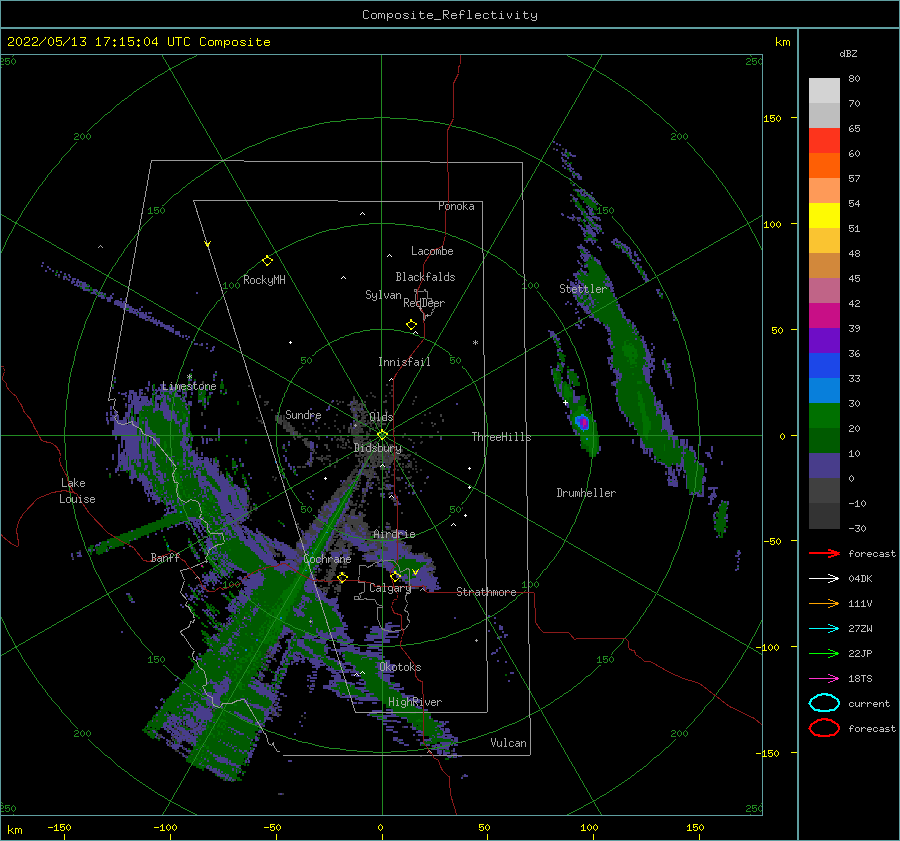The width and height of the screenshot is (900, 841).
Task: Click the RockyMH label
Action: tap(264, 280)
